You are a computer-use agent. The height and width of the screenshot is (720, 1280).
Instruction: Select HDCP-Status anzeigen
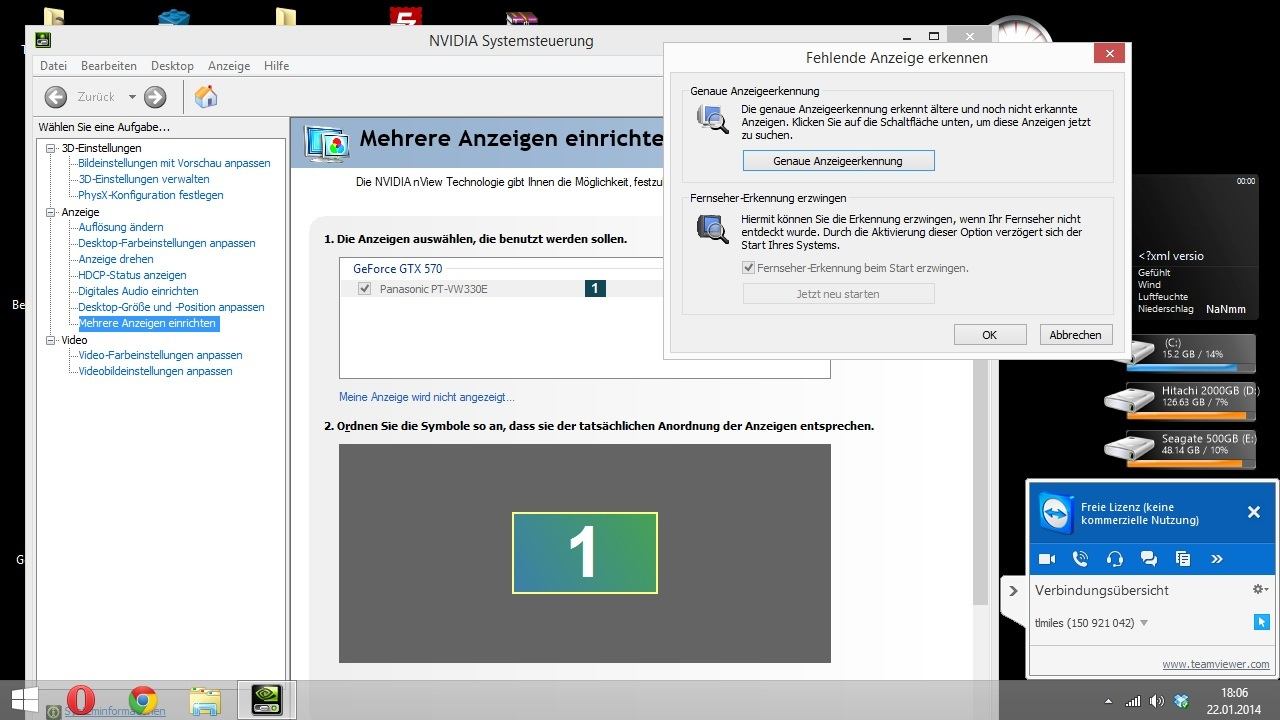coord(132,275)
